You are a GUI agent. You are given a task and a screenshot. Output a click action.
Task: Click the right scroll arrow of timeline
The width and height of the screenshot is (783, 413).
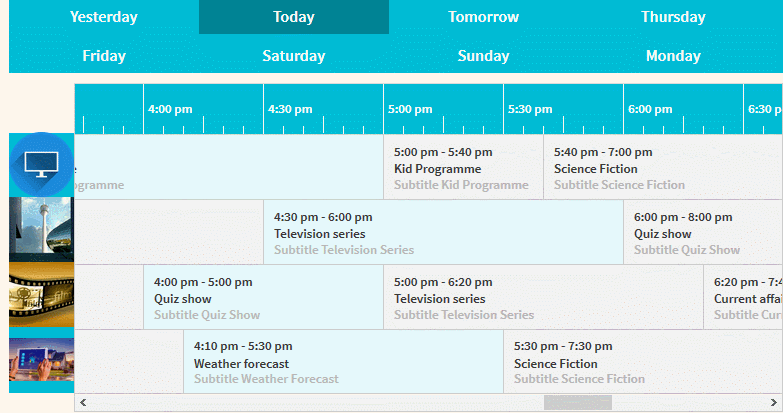[774, 403]
